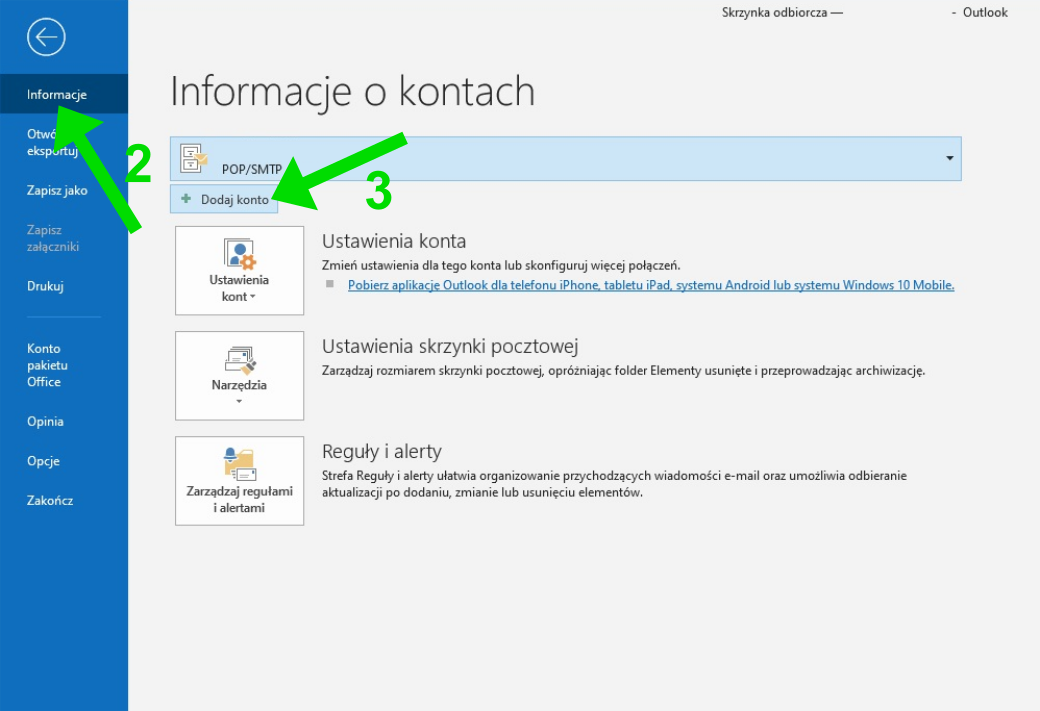
Task: Expand the Ustawienia kont dropdown arrow
Action: tap(253, 298)
